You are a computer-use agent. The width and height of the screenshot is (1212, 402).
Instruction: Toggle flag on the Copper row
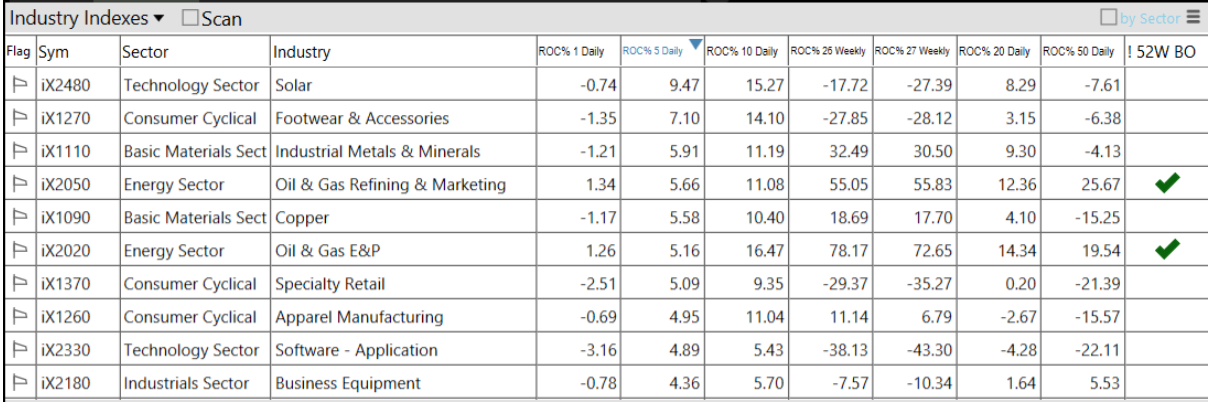click(x=19, y=218)
